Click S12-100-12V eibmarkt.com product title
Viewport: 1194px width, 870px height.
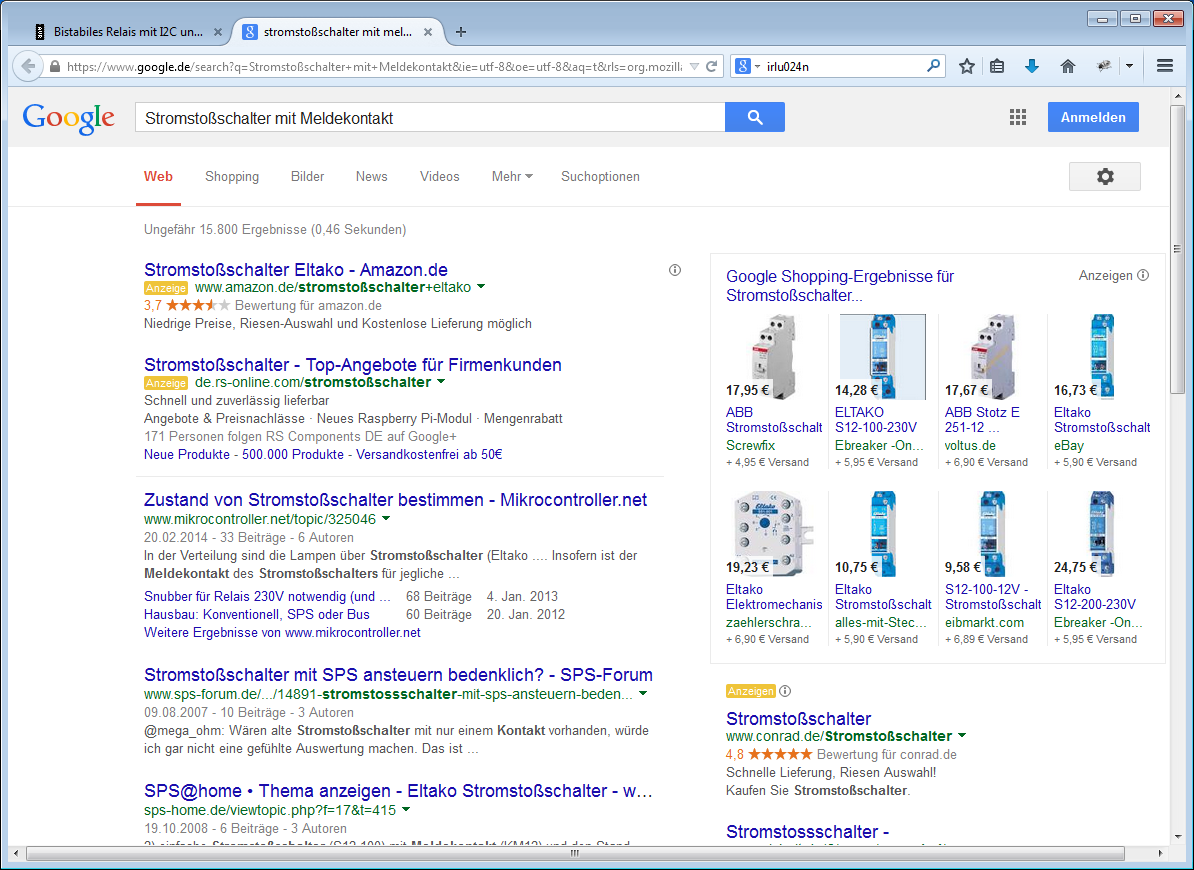click(x=993, y=597)
